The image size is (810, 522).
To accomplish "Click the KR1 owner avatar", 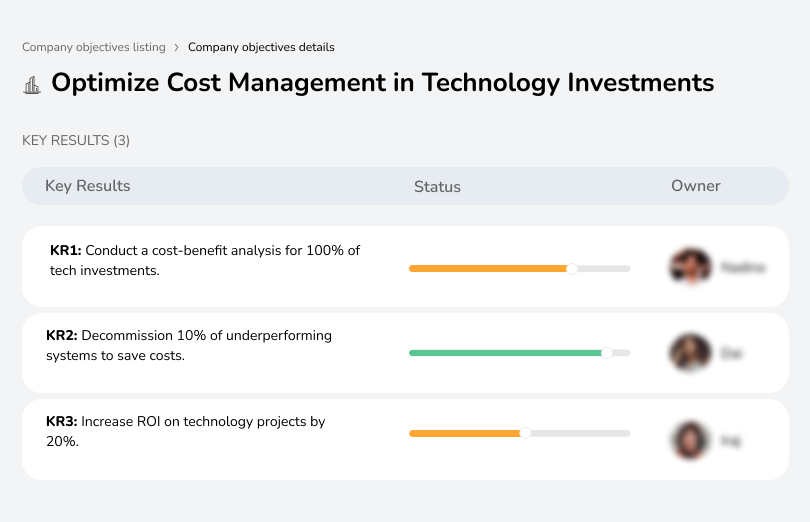I will tap(691, 267).
